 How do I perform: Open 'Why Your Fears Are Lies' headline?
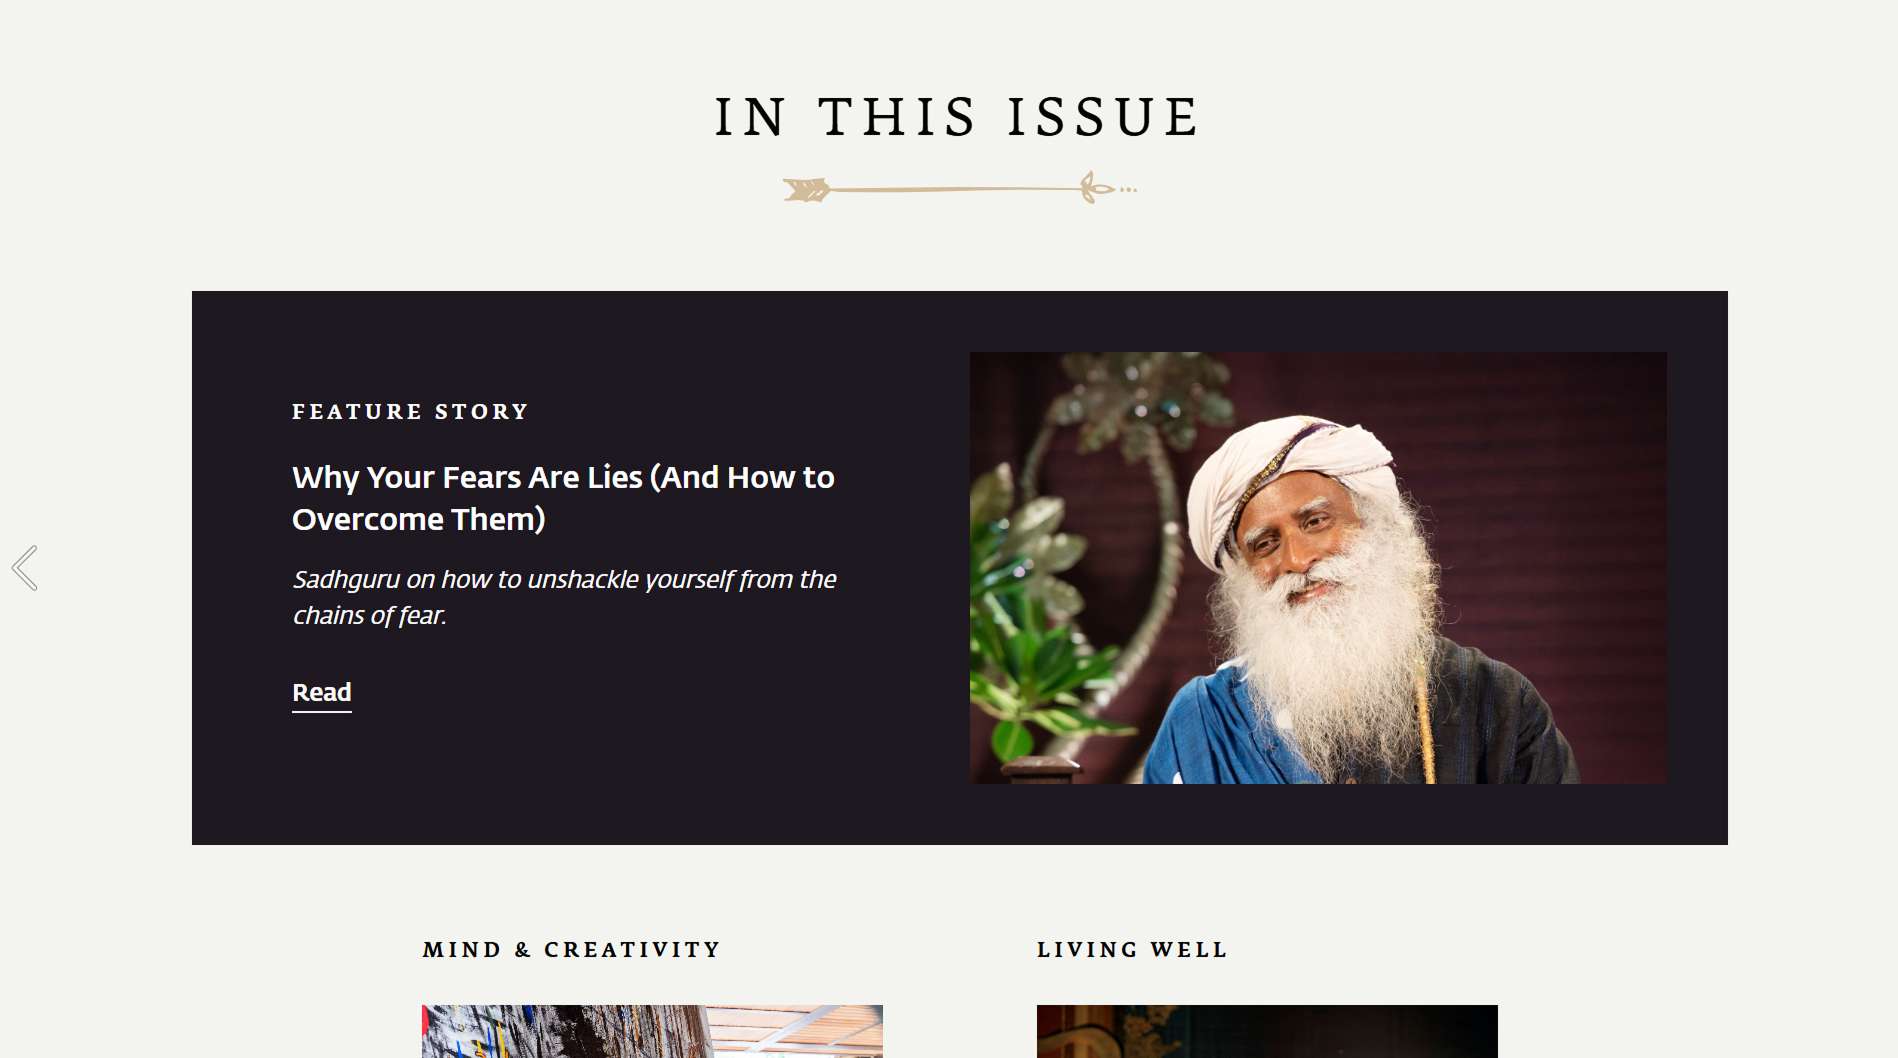point(563,498)
